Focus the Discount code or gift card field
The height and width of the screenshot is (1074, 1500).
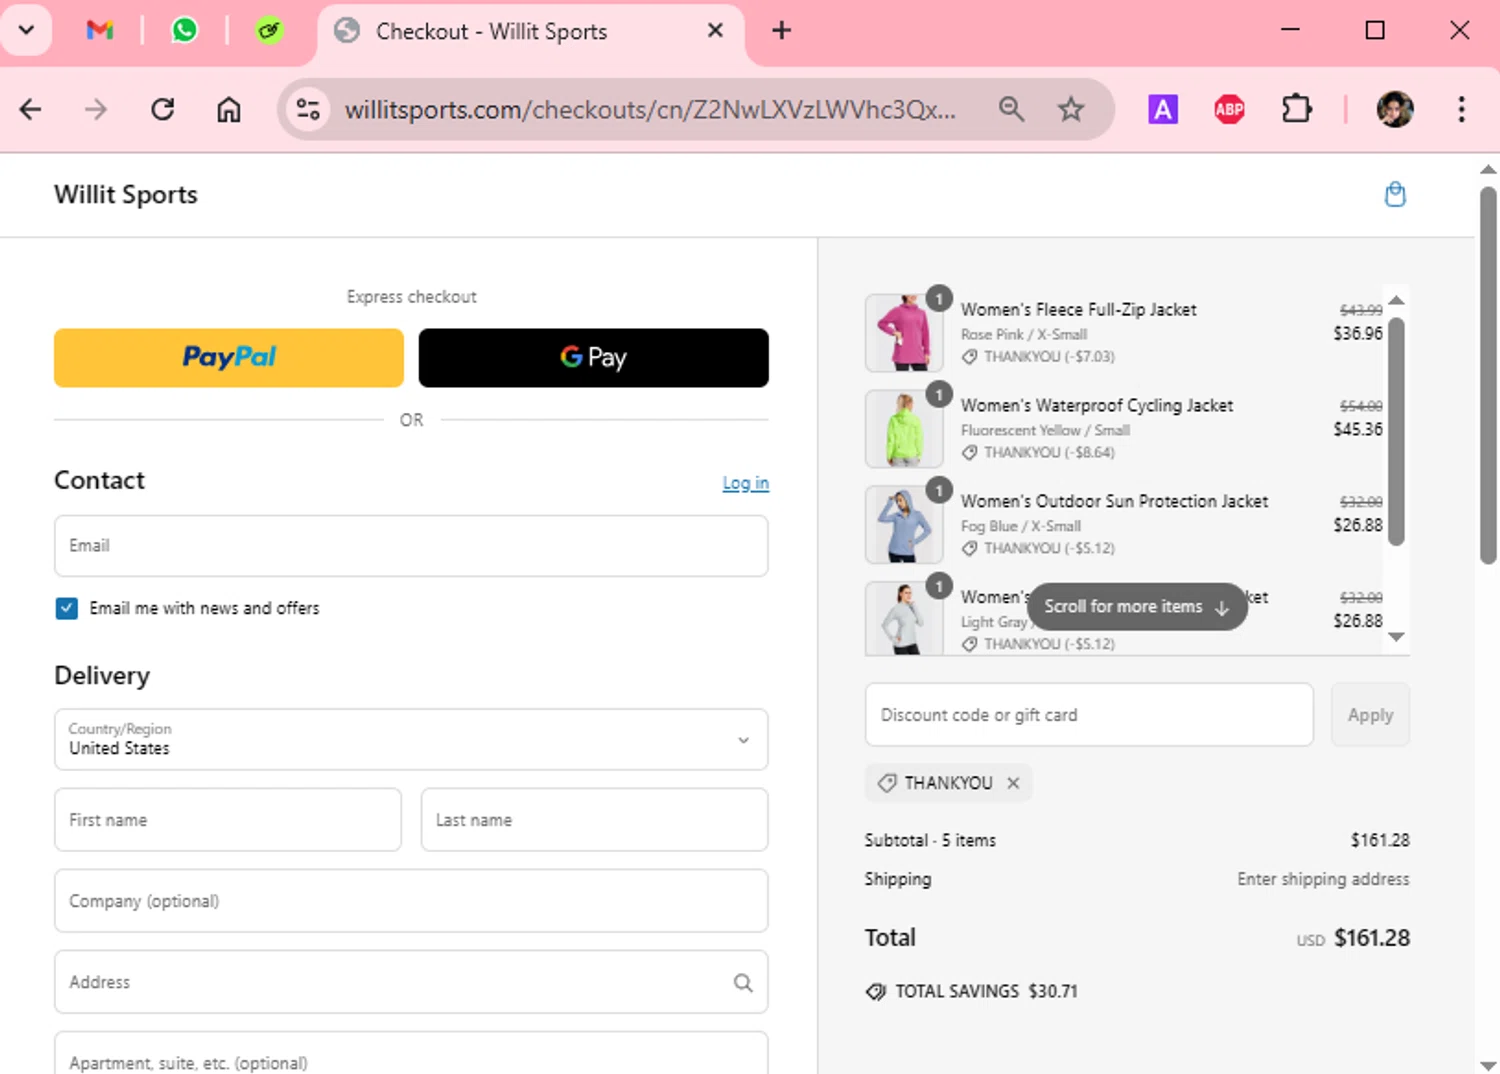1089,715
